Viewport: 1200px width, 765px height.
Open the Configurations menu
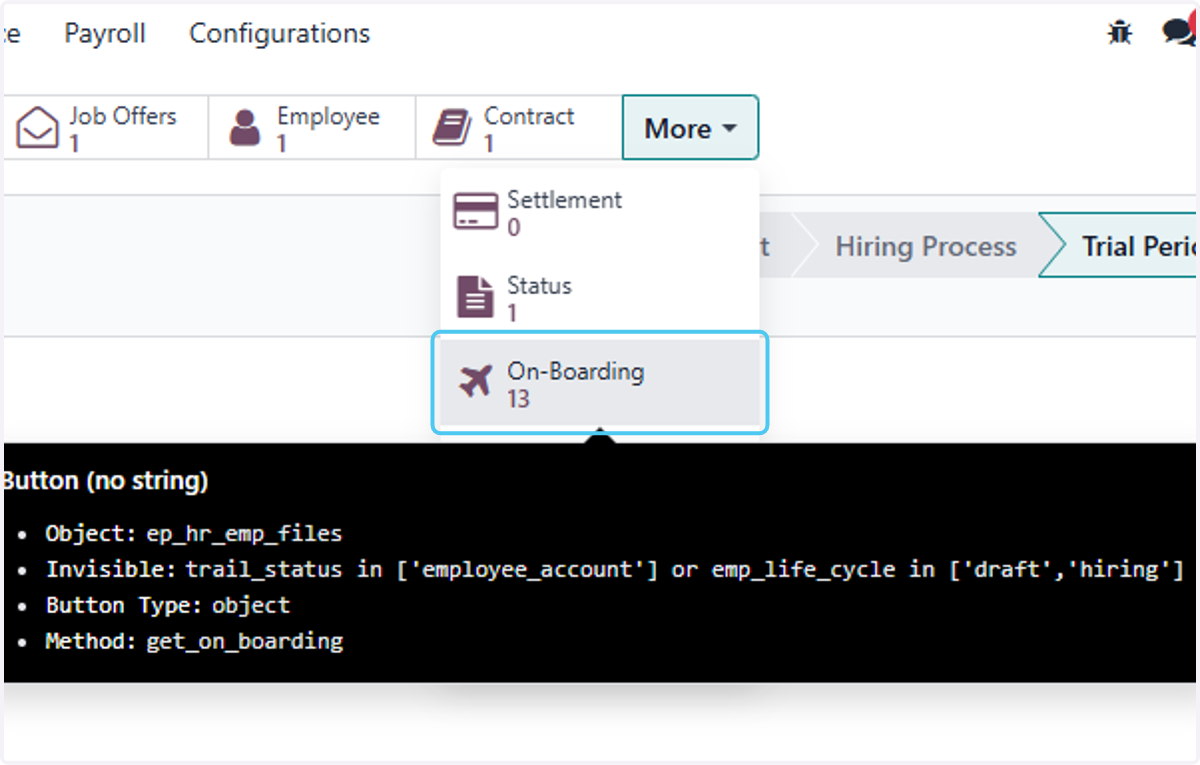279,33
